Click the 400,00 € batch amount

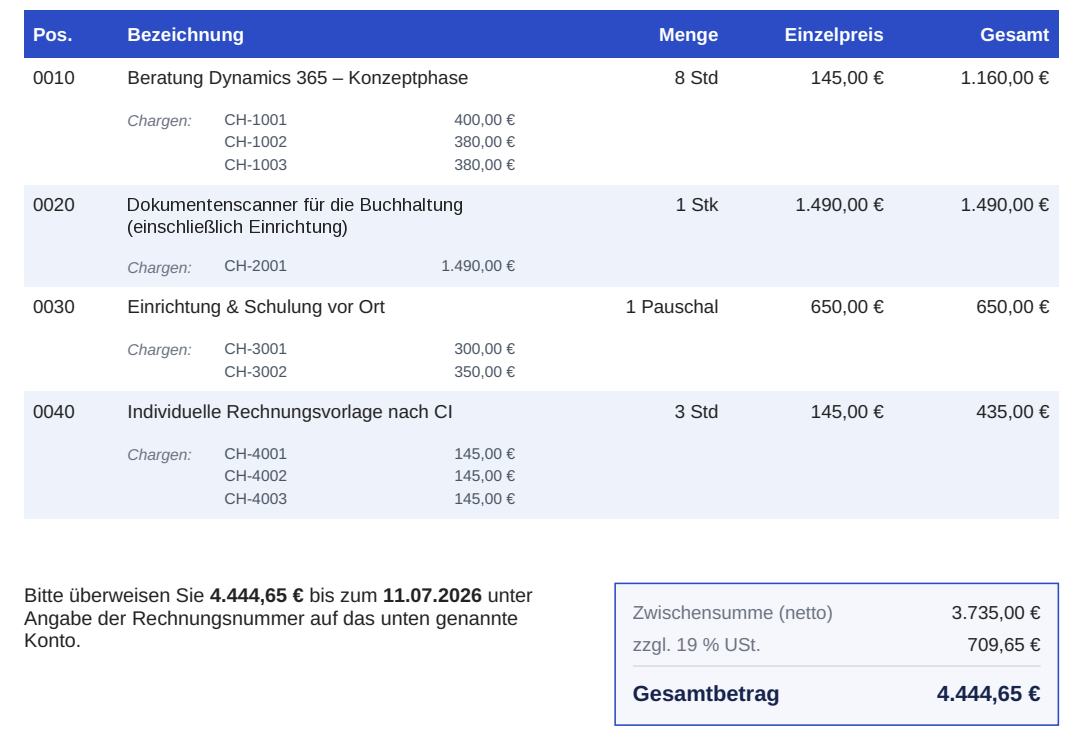click(484, 120)
